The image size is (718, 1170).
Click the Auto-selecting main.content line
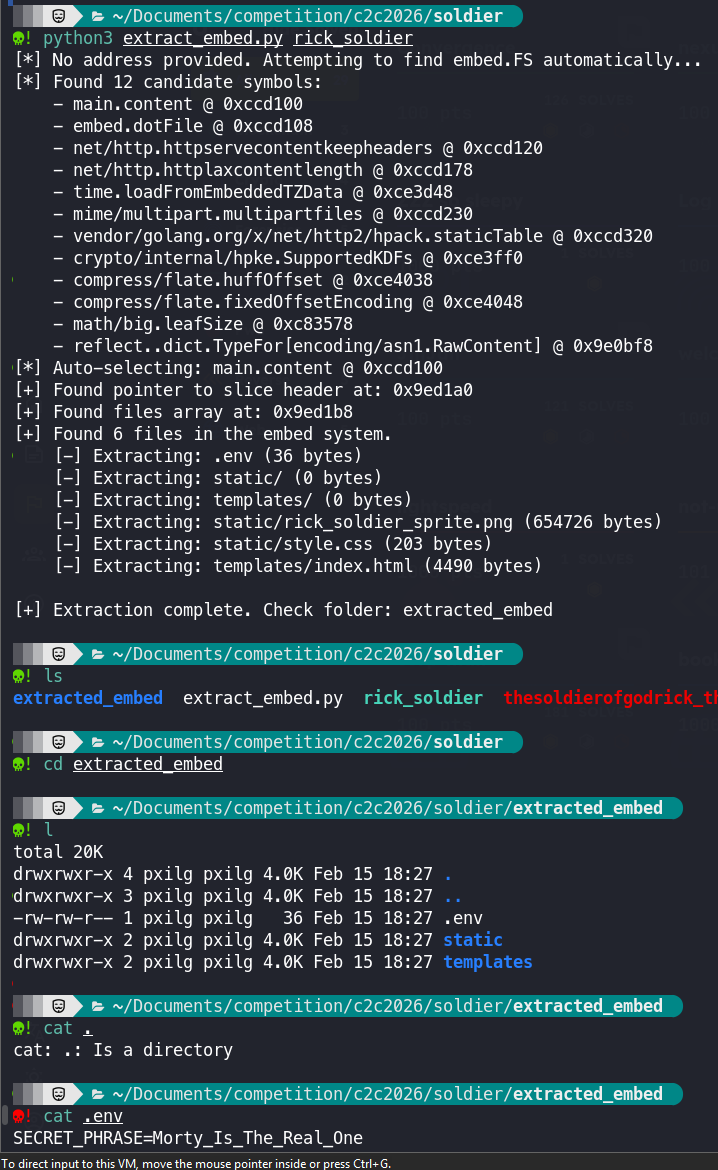230,368
